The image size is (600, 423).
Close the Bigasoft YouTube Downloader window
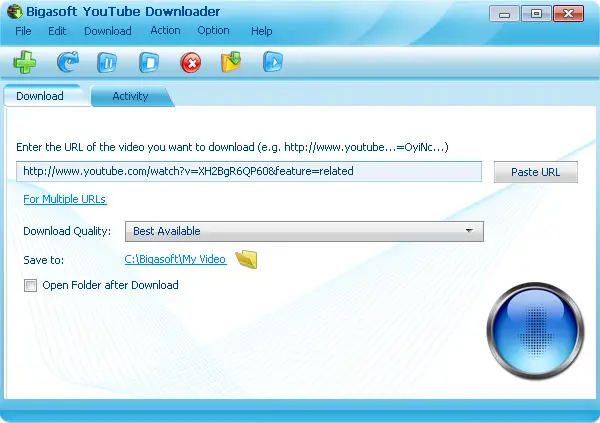pyautogui.click(x=569, y=14)
